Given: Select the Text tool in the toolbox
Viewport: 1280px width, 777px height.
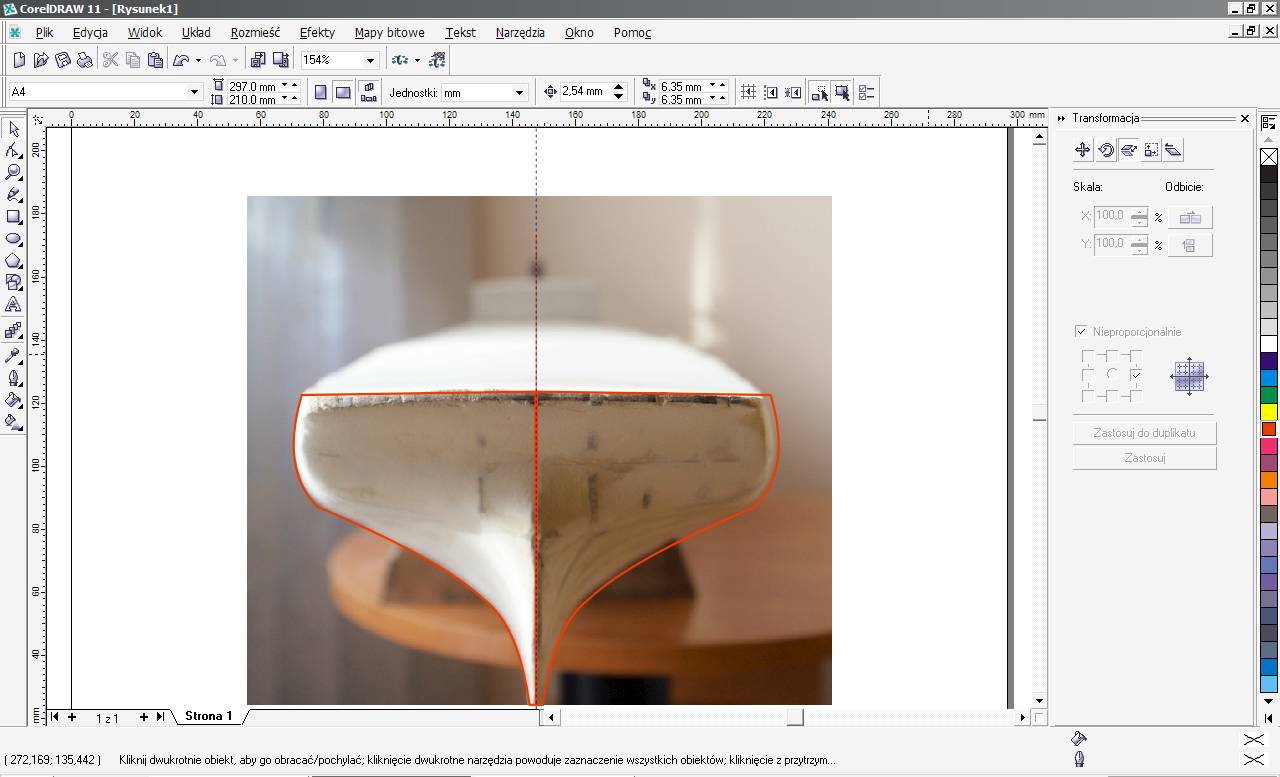Looking at the screenshot, I should click(13, 304).
